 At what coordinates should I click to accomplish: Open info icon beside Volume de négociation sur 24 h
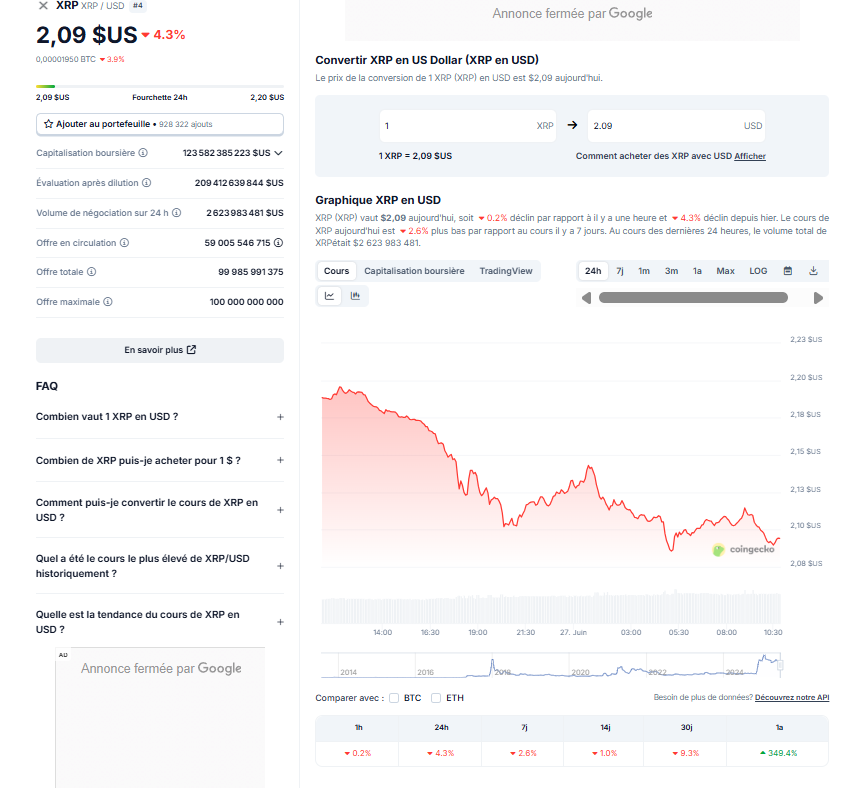tap(176, 212)
